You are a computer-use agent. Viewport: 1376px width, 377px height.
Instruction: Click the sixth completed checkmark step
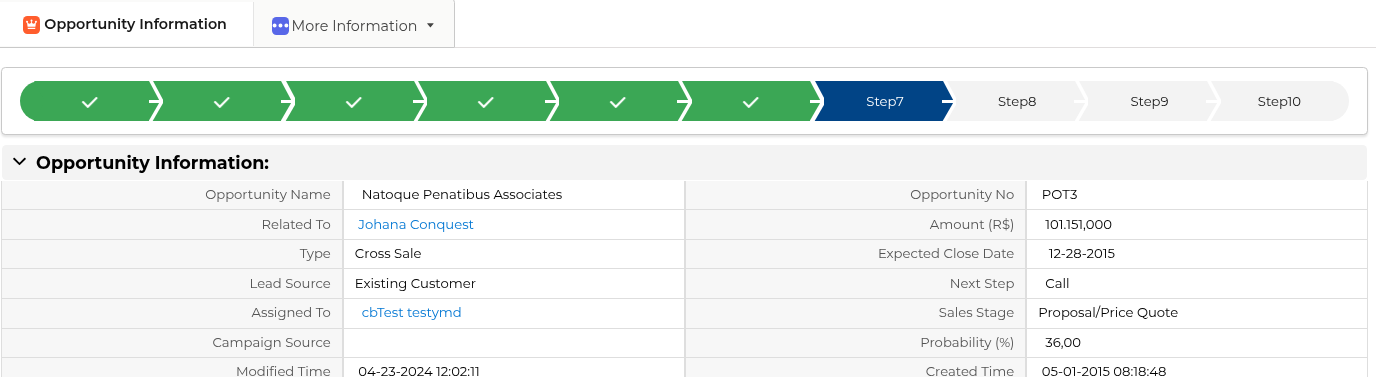(x=751, y=101)
